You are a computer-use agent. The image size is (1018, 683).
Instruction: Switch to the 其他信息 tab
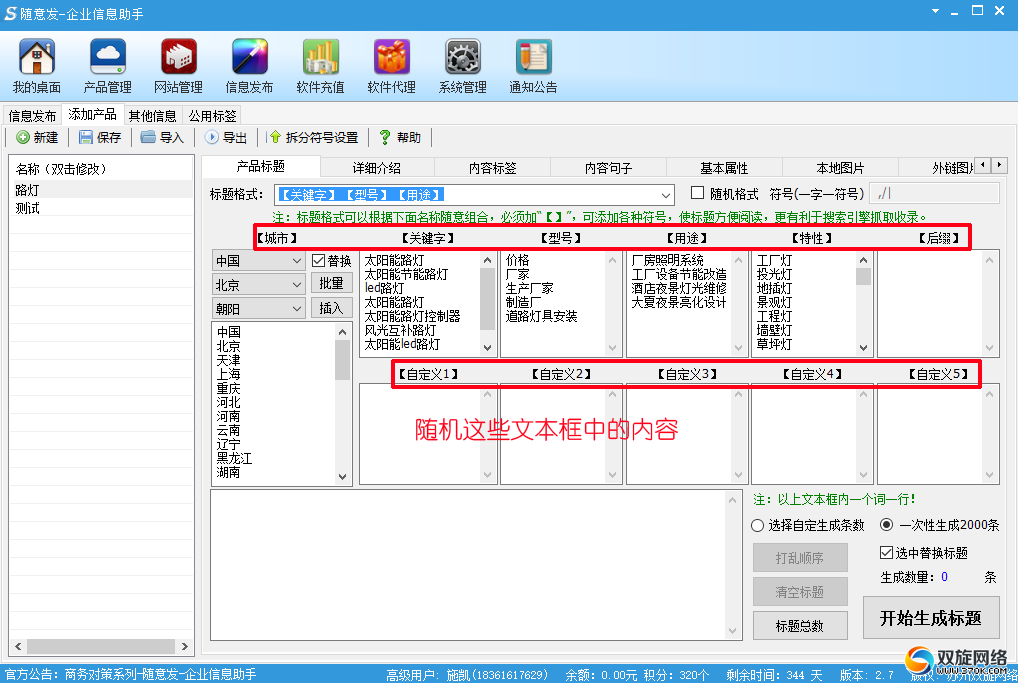(x=153, y=116)
